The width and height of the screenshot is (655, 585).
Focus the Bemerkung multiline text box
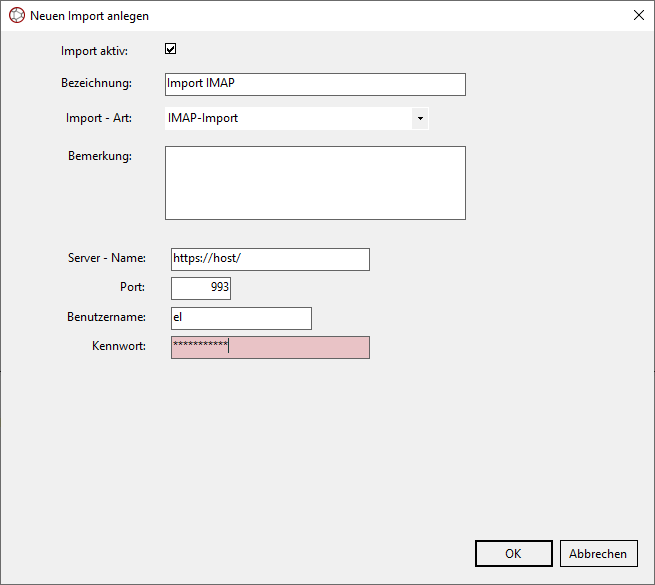click(315, 183)
